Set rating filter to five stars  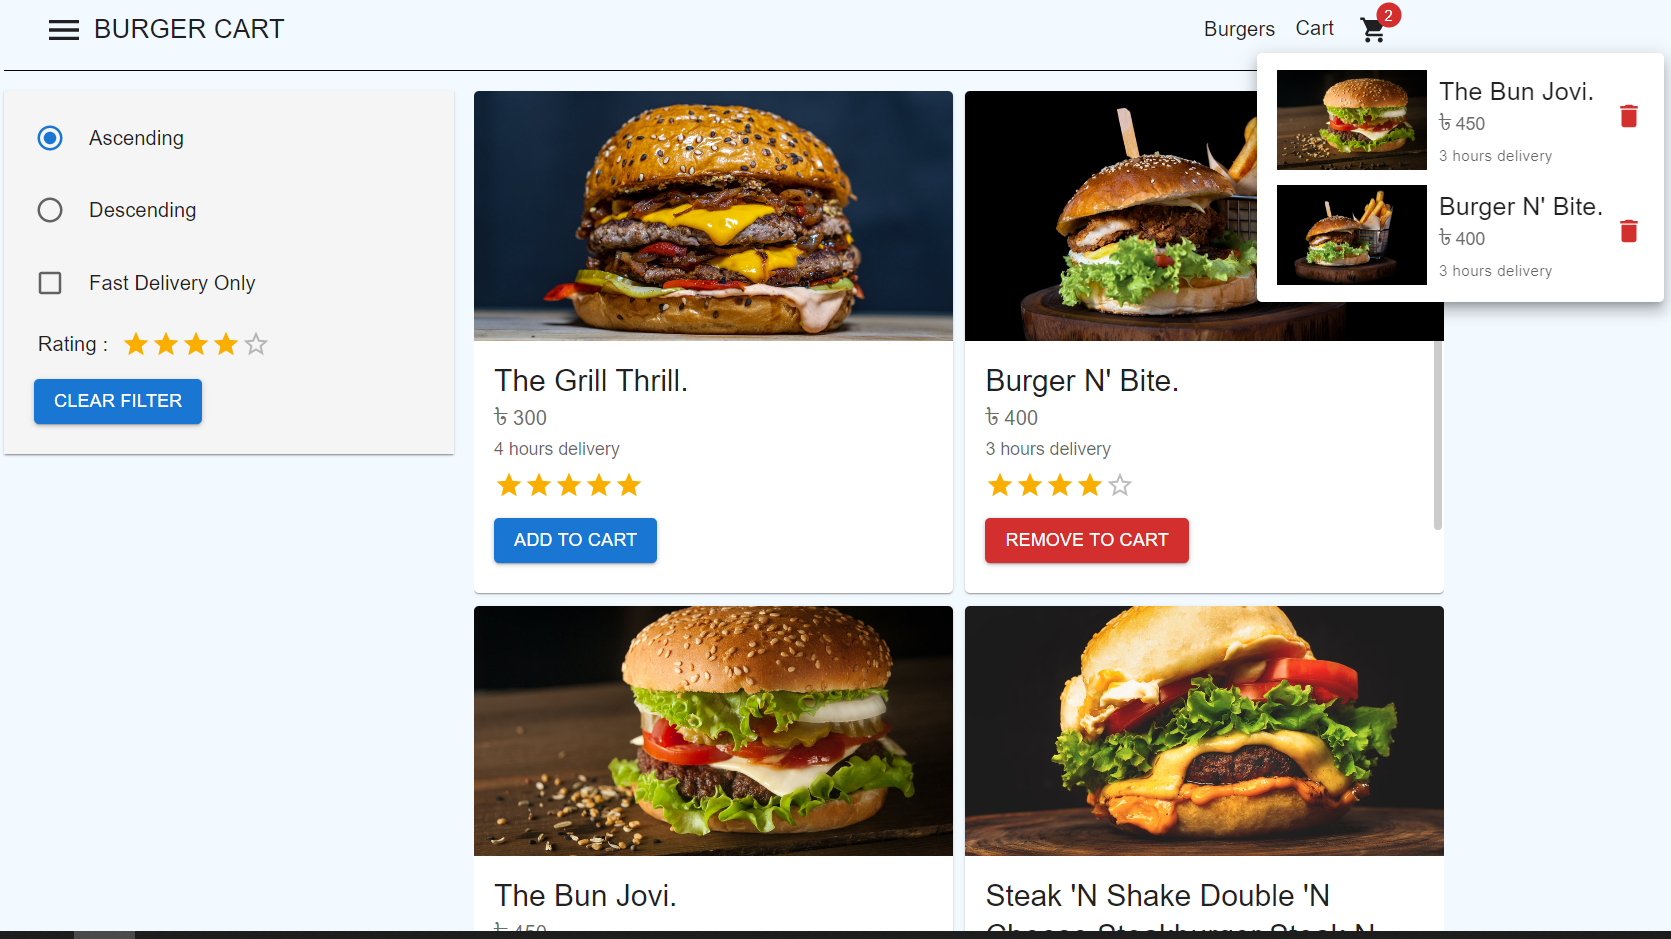pos(256,344)
